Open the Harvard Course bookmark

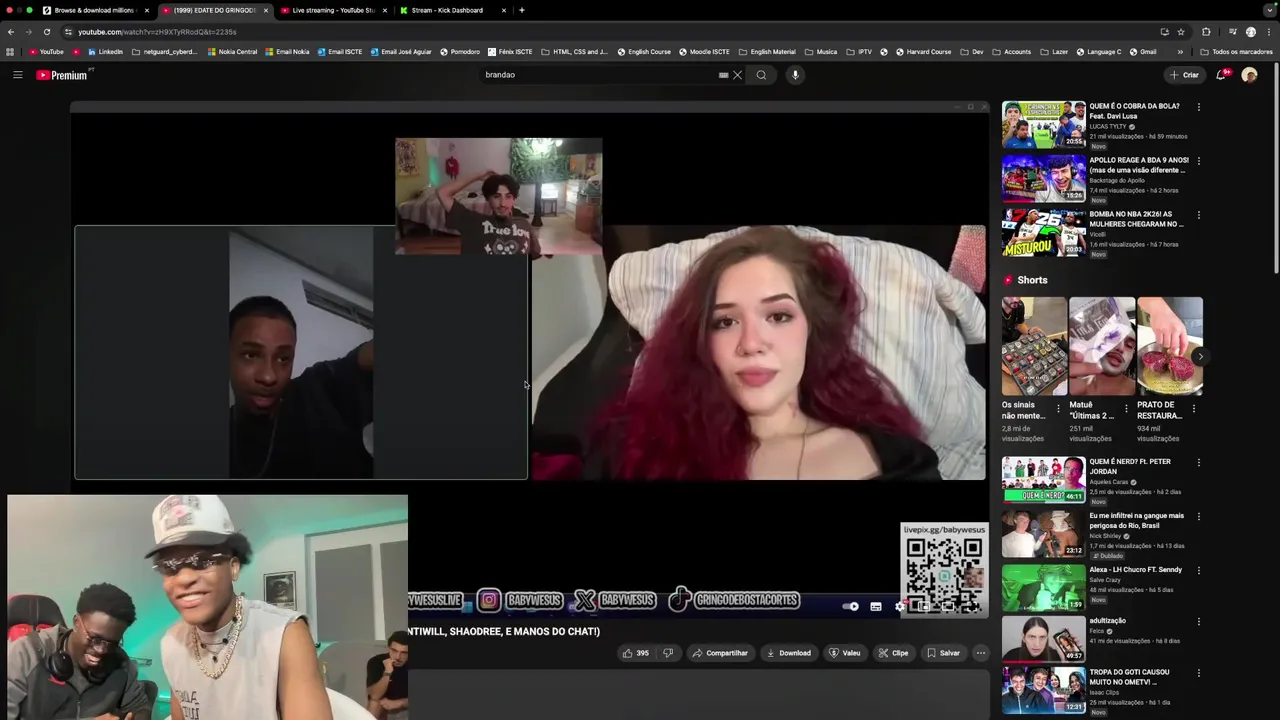[923, 52]
